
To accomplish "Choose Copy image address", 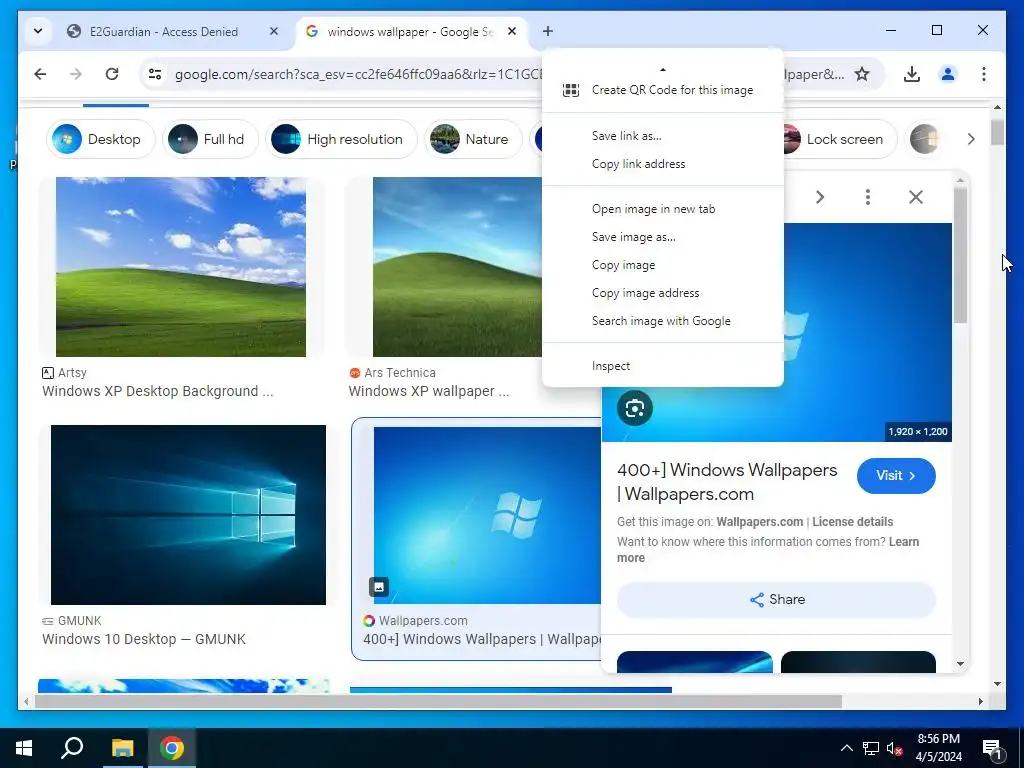I will coord(663,293).
